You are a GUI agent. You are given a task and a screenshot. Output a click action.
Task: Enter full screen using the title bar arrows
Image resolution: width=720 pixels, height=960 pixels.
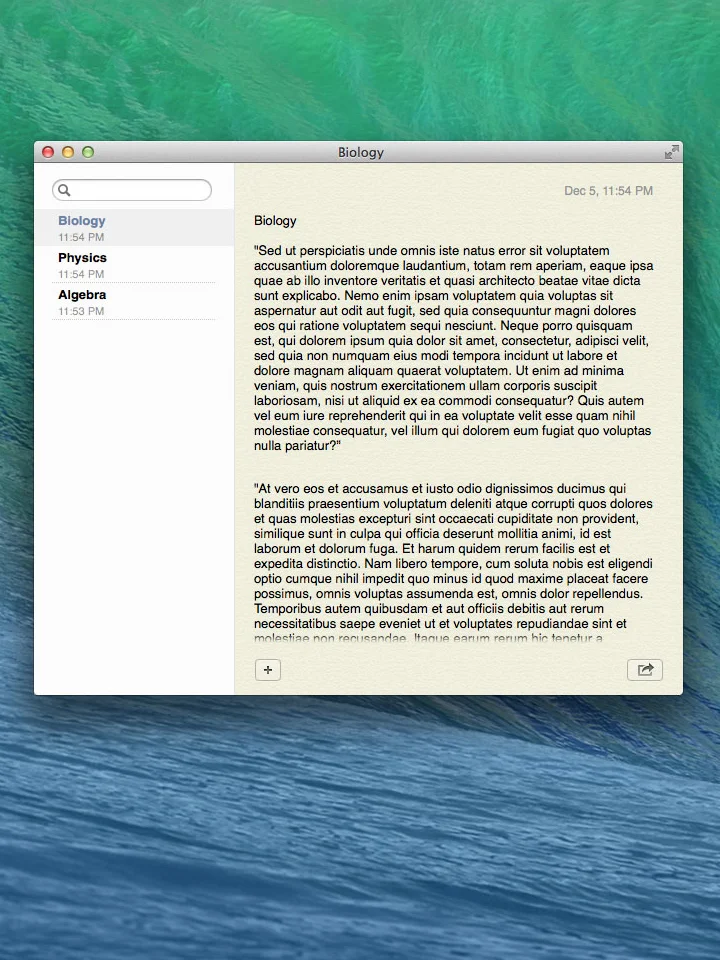coord(672,152)
